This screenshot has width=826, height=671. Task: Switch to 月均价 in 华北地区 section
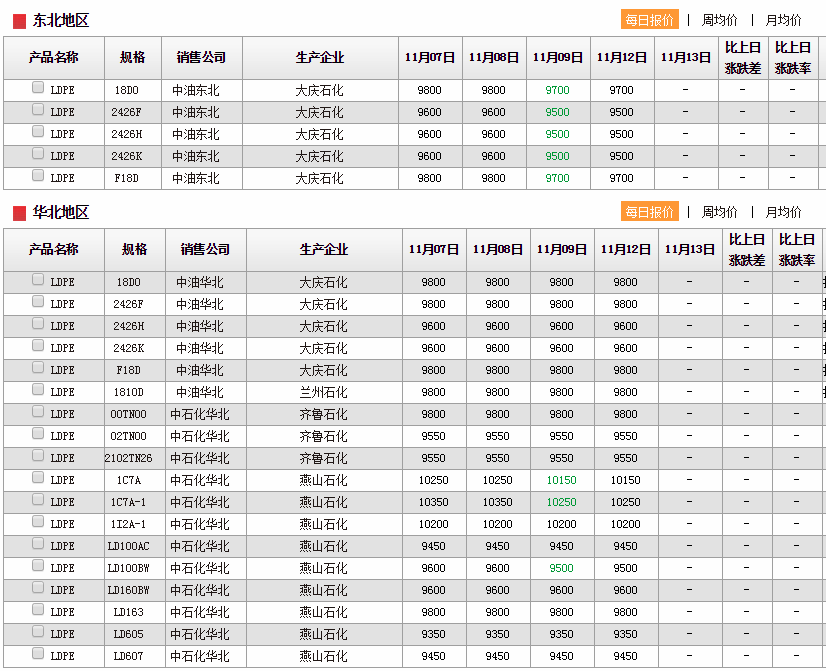tap(783, 212)
